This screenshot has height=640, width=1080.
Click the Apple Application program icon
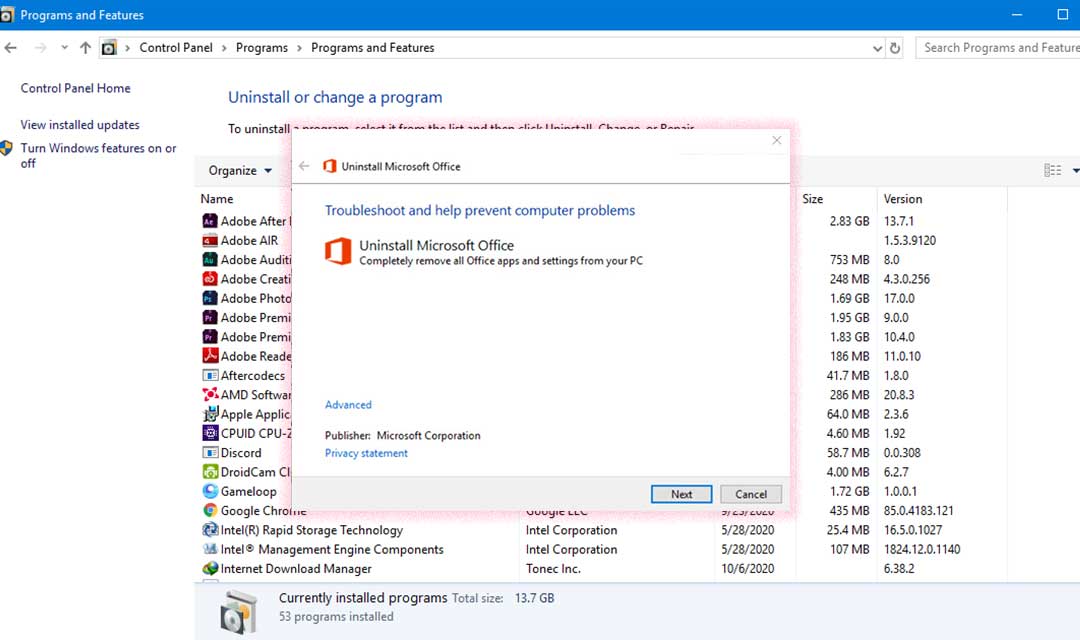pos(210,414)
